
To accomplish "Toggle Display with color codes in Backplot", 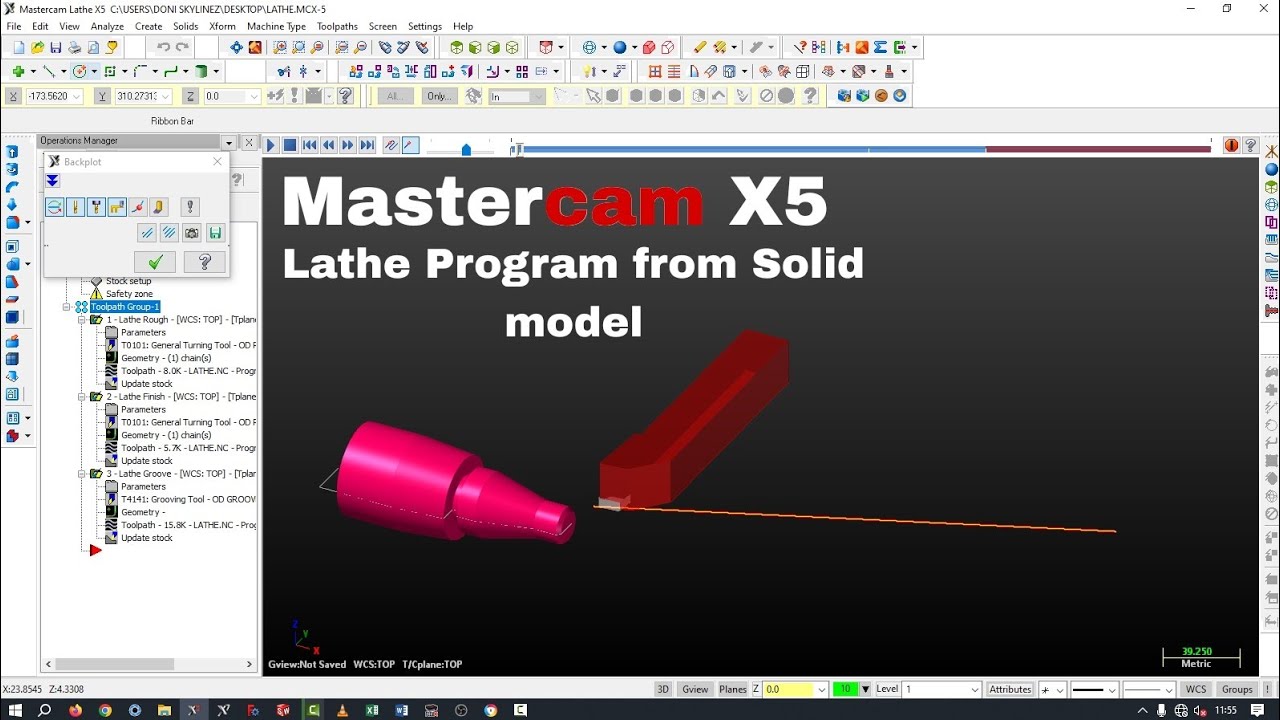I will point(54,207).
